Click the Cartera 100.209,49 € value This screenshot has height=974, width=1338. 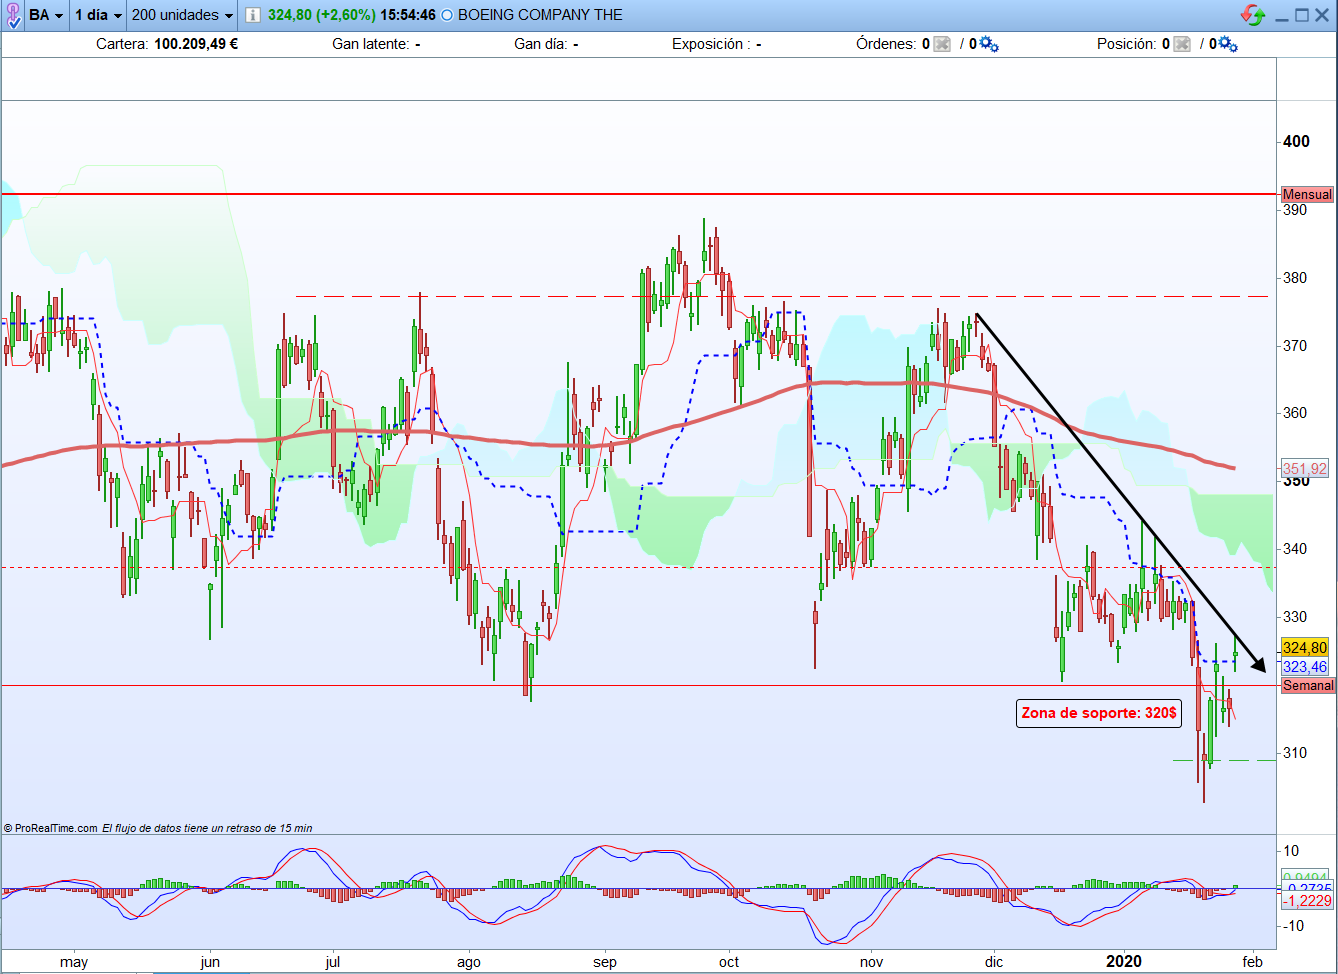pos(196,44)
